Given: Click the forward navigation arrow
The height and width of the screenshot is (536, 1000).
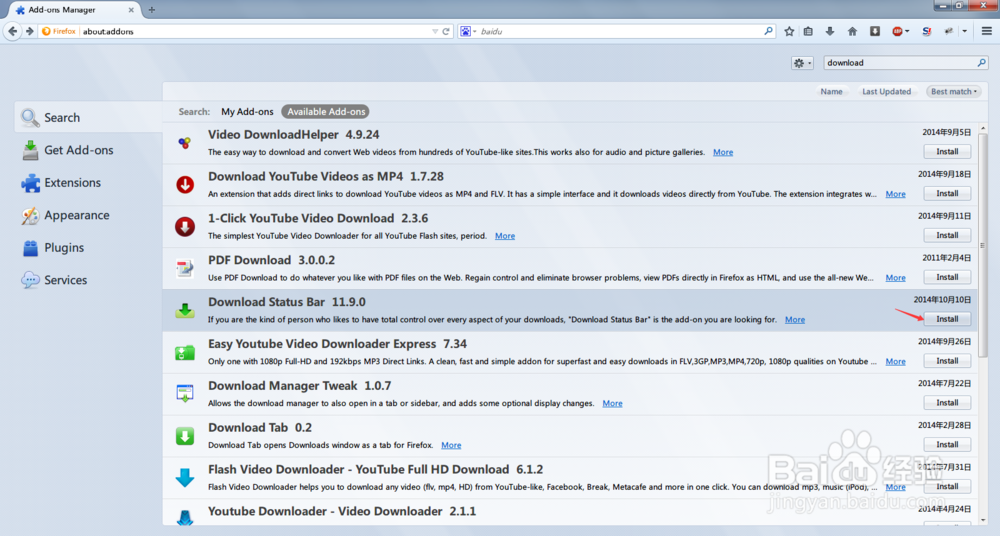Looking at the screenshot, I should tap(29, 31).
